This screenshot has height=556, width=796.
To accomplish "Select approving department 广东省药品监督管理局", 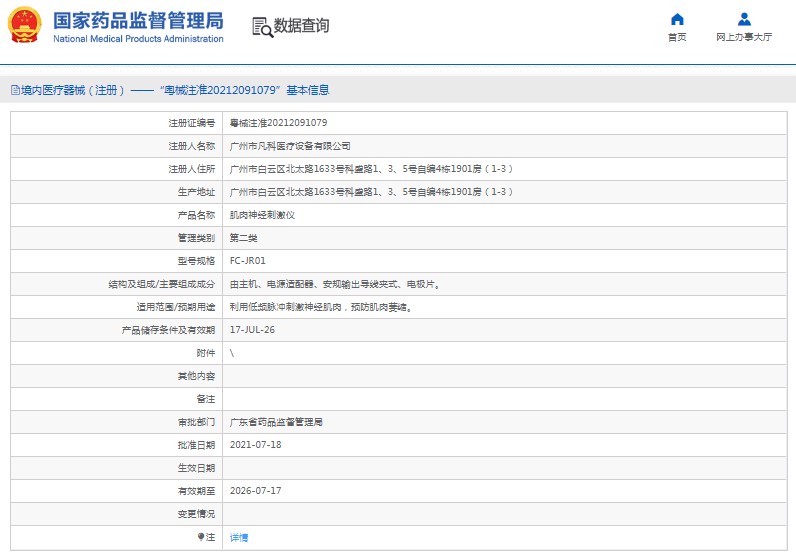I will coord(276,421).
